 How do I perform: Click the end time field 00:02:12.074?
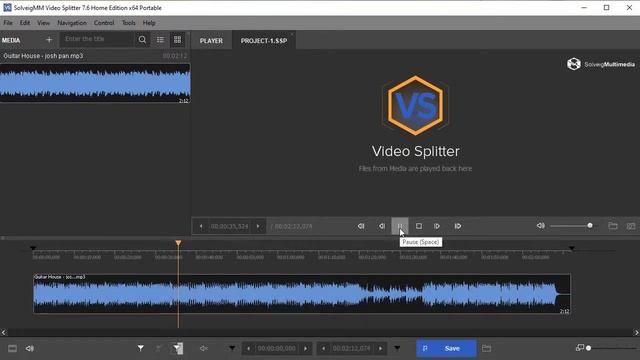click(x=351, y=348)
